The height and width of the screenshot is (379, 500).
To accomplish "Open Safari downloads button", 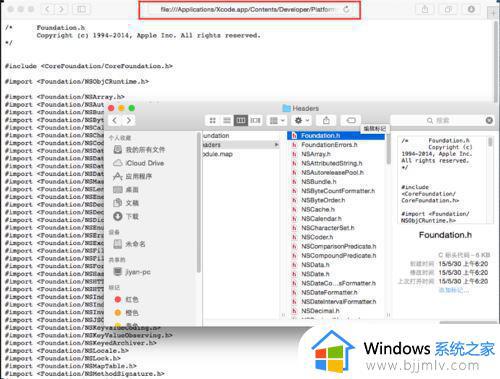I will (471, 9).
